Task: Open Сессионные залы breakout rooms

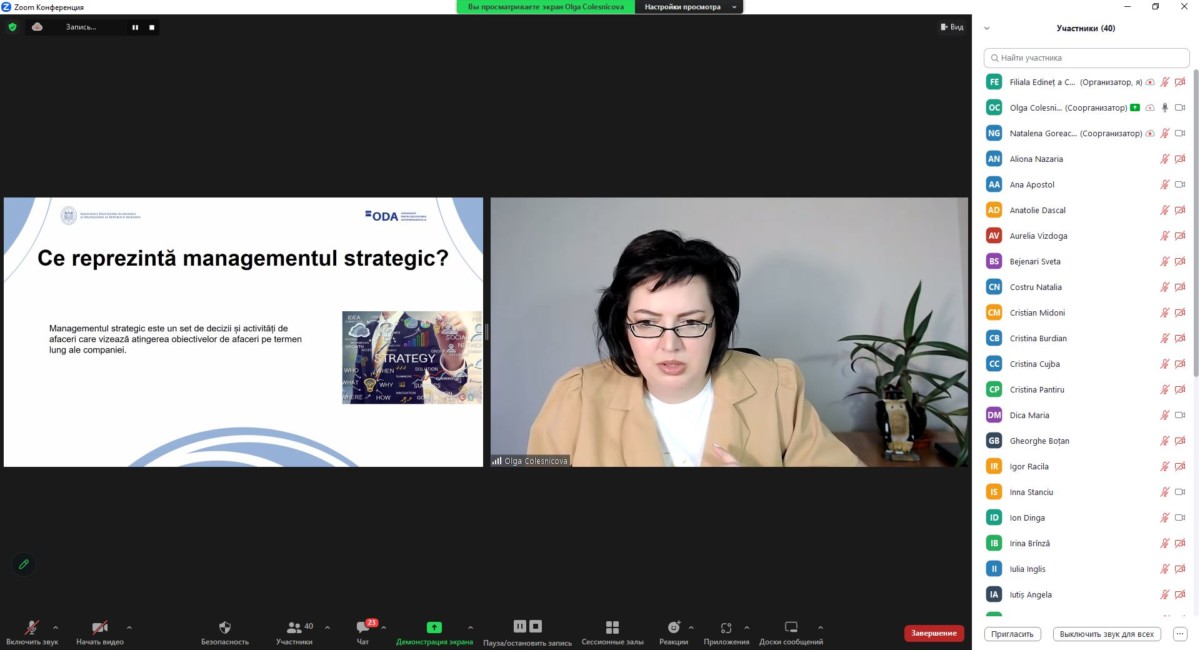Action: (x=612, y=632)
